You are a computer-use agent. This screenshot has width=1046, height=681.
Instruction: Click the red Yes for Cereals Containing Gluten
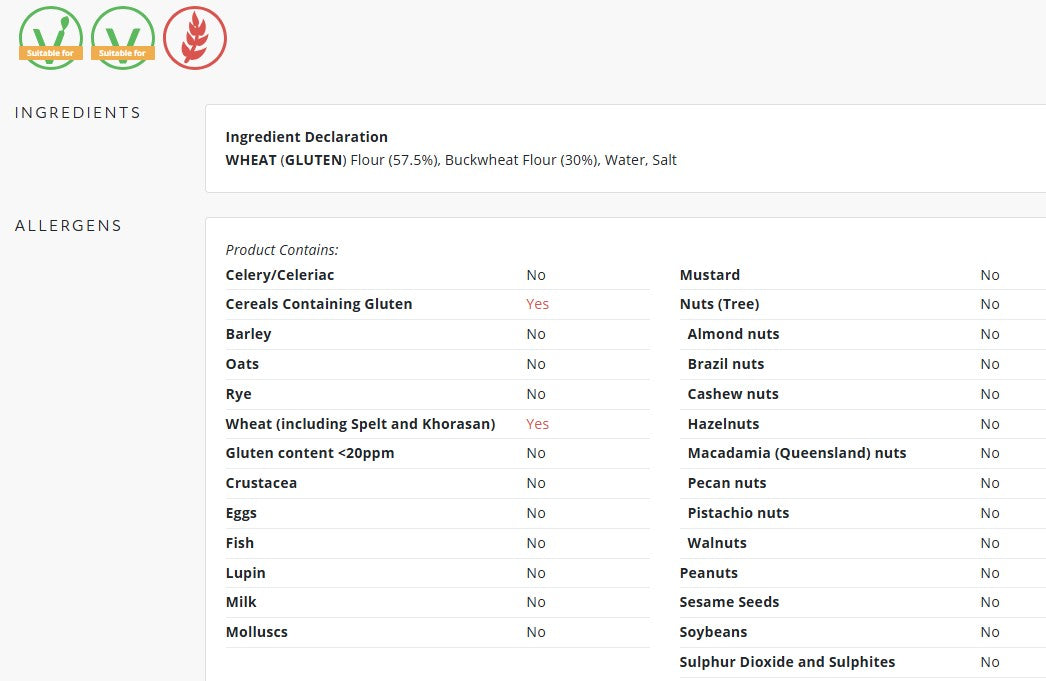(x=537, y=304)
